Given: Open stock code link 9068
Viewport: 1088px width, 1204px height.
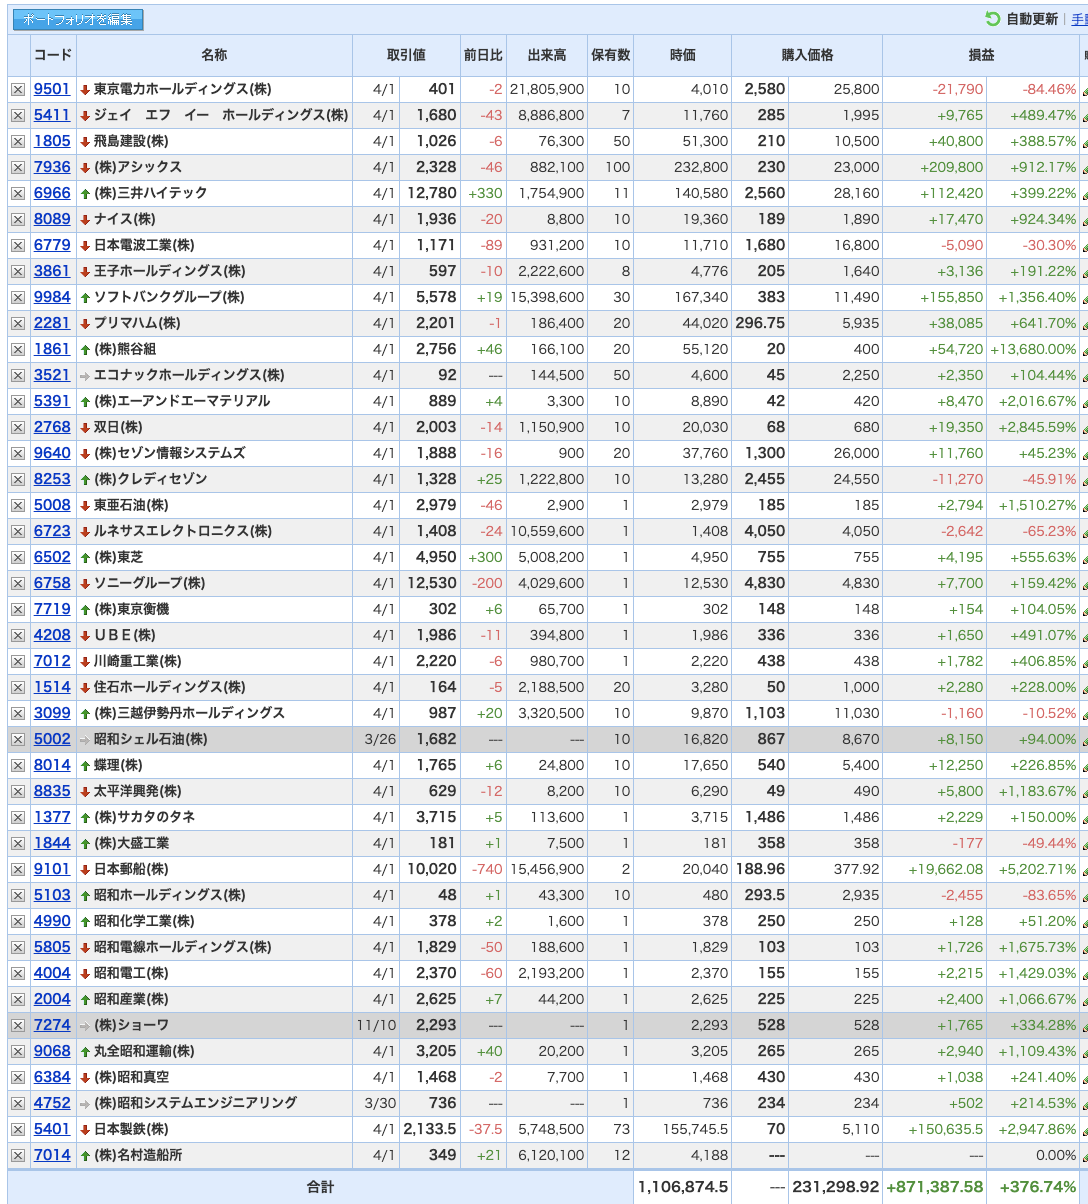Looking at the screenshot, I should point(52,1051).
